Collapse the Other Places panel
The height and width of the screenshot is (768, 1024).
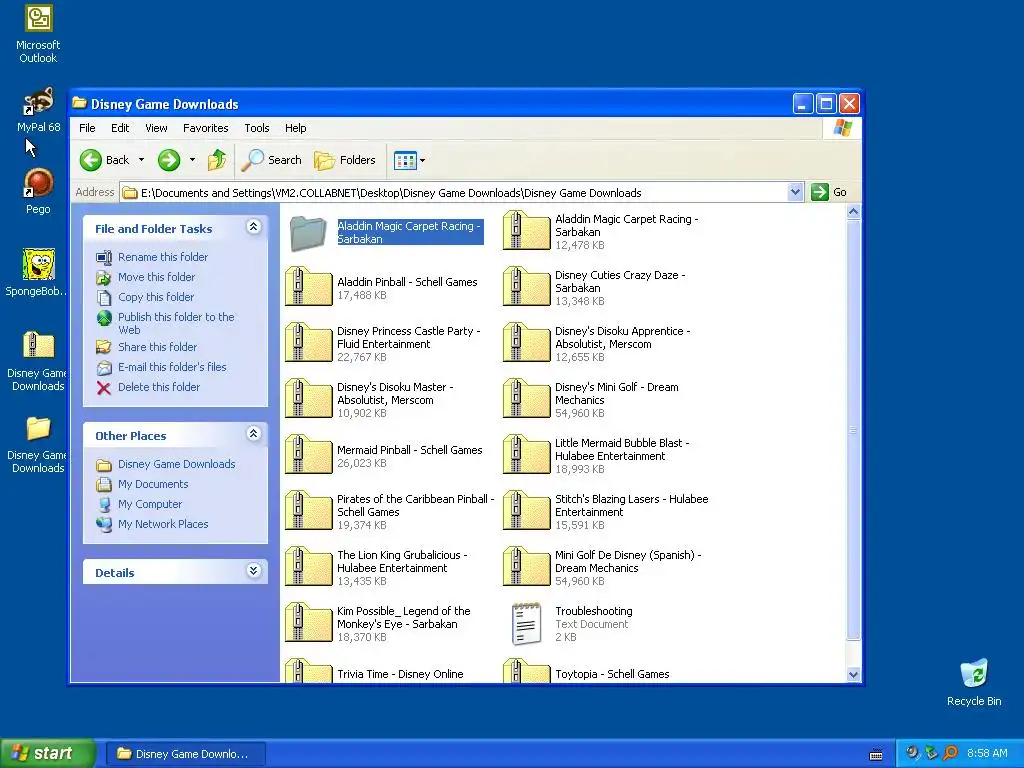point(253,434)
